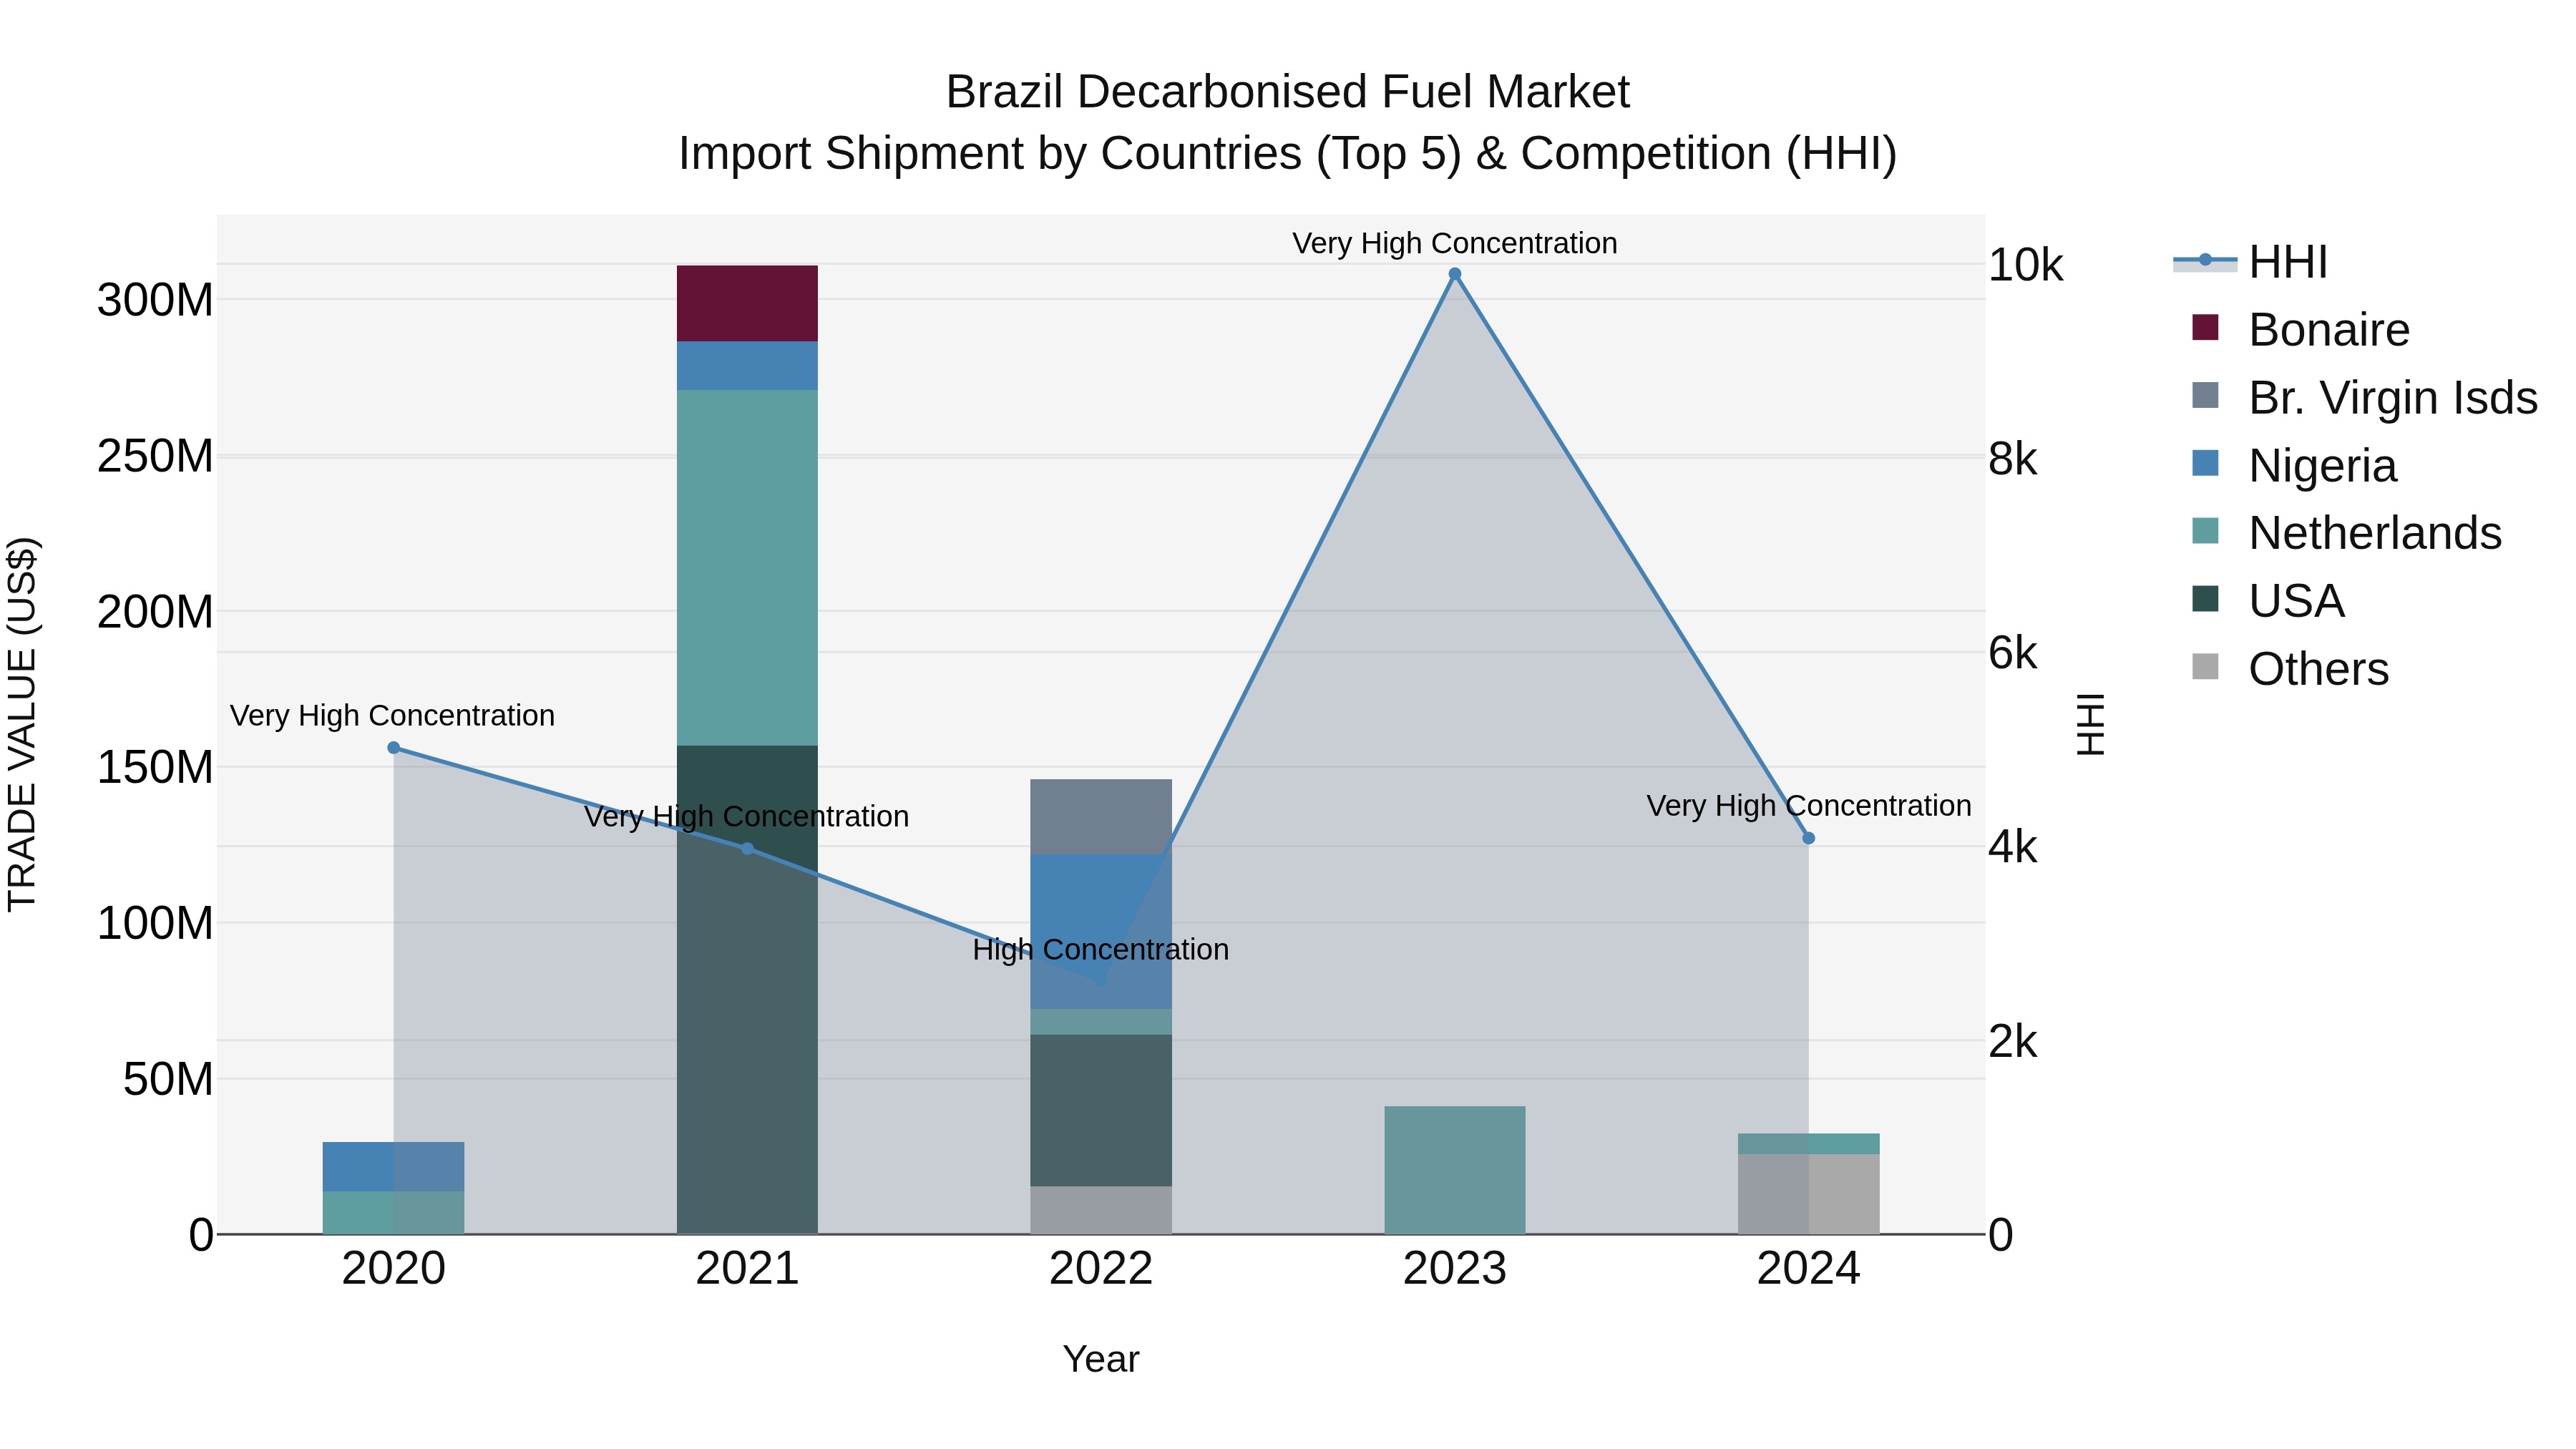The width and height of the screenshot is (2576, 1449).
Task: Click the 2023 x-axis label
Action: (x=1455, y=1269)
